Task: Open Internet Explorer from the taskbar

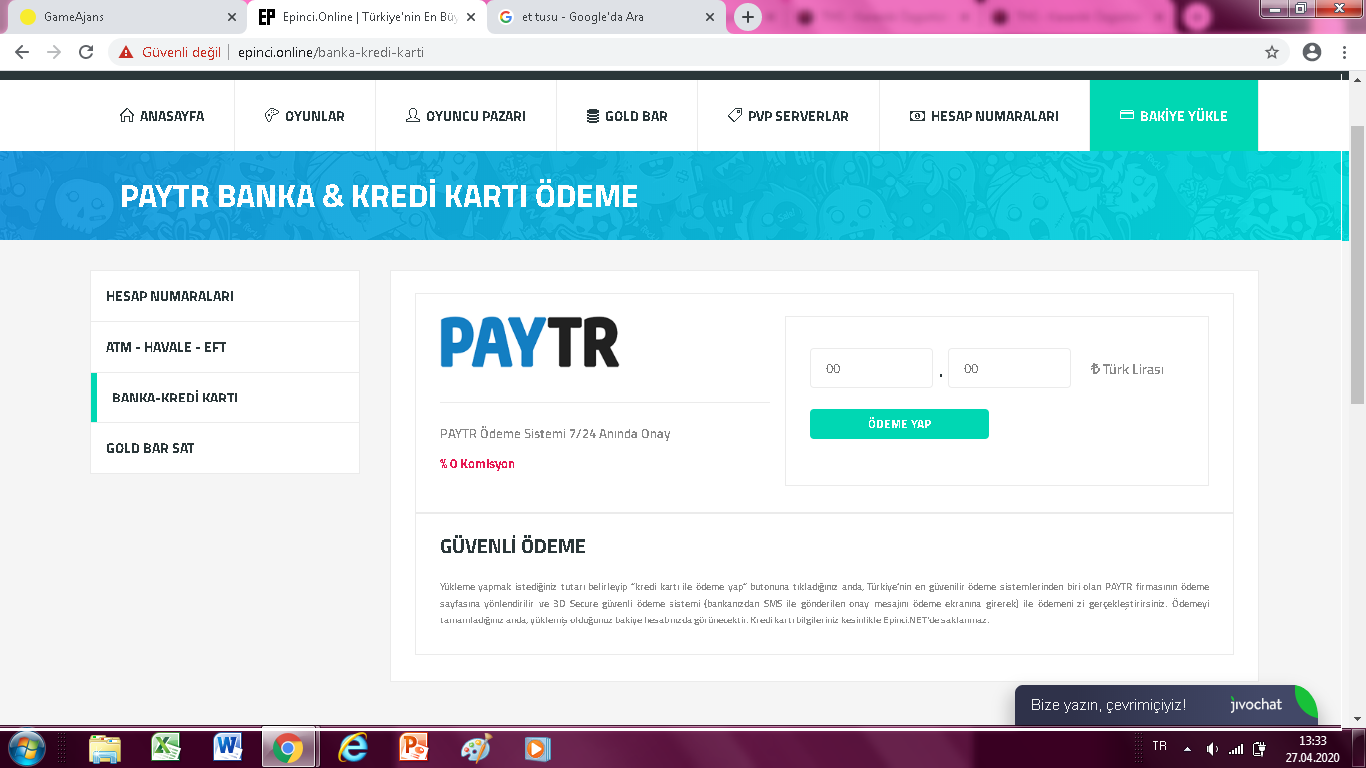Action: click(x=352, y=747)
